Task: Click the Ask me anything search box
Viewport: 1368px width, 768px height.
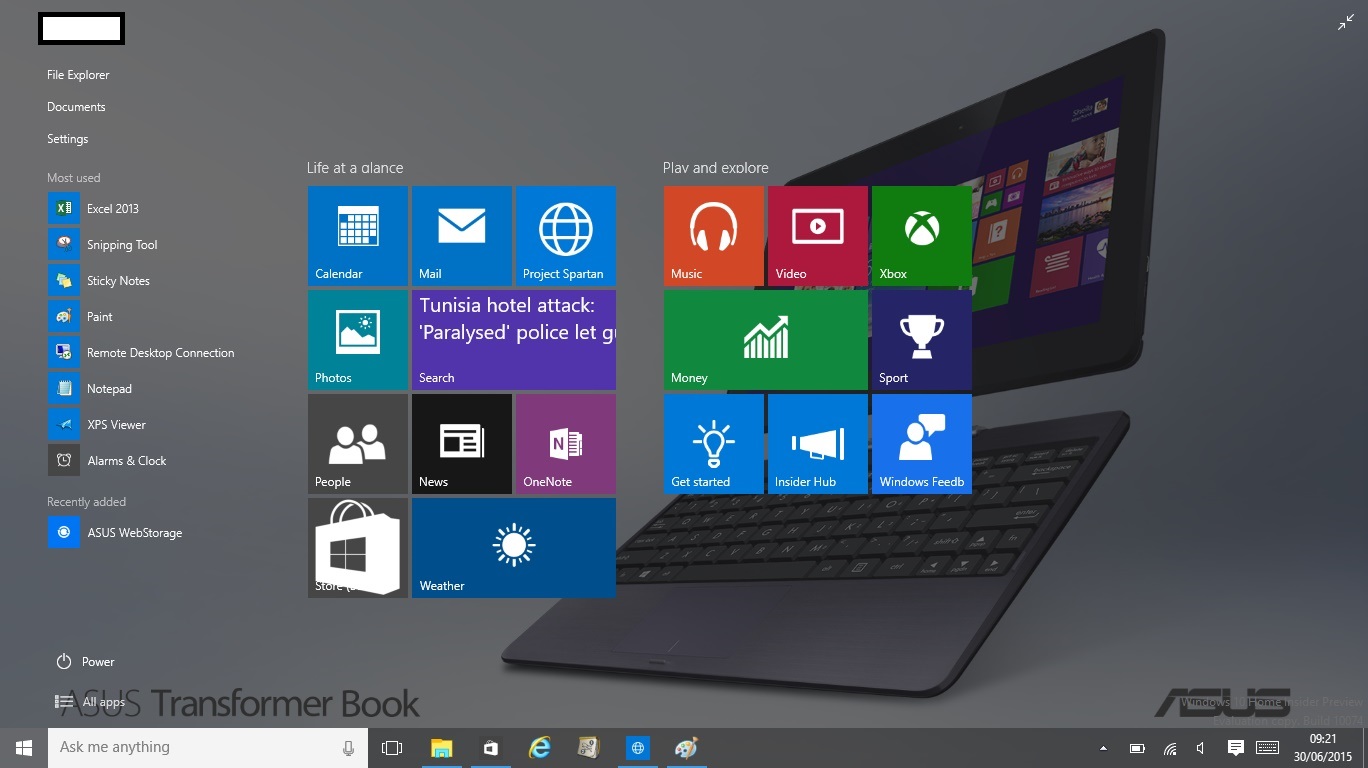Action: (208, 748)
